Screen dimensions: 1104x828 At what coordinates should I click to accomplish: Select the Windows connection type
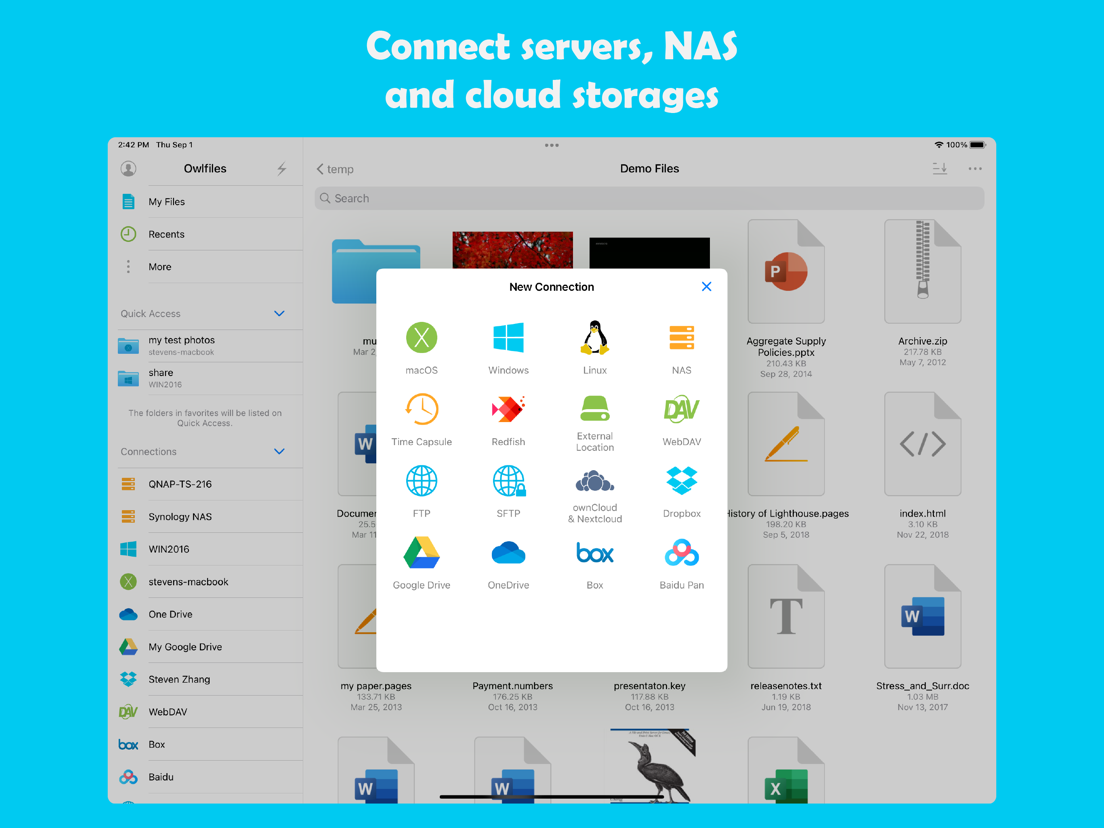pos(508,340)
